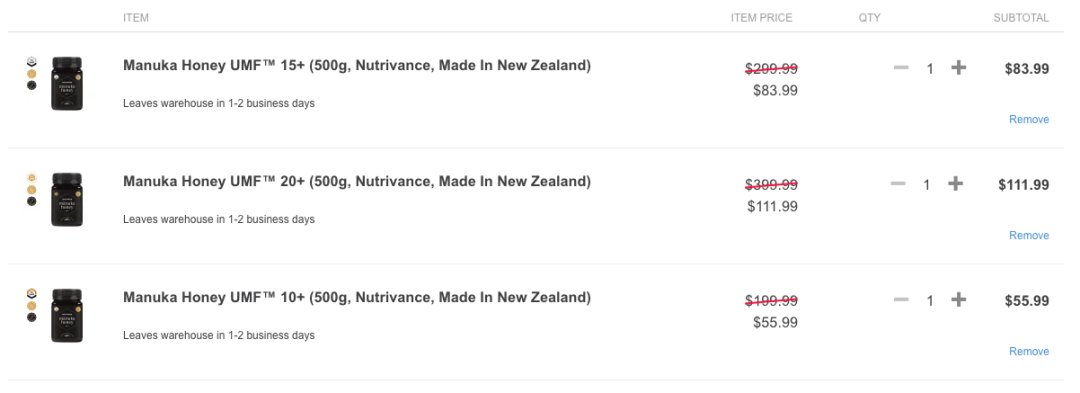Increase quantity of UMF 10+ honey
Viewport: 1080px width, 393px height.
[958, 299]
